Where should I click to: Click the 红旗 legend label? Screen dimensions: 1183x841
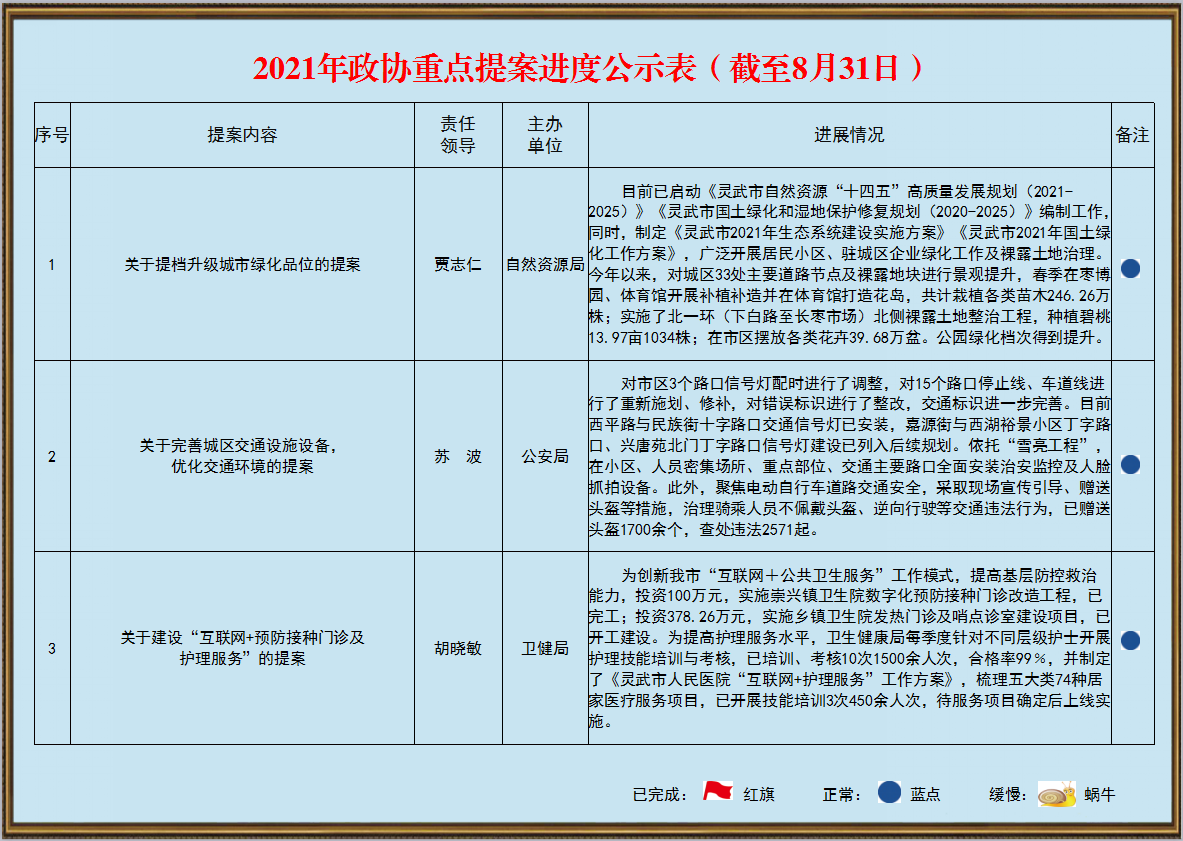tap(759, 795)
